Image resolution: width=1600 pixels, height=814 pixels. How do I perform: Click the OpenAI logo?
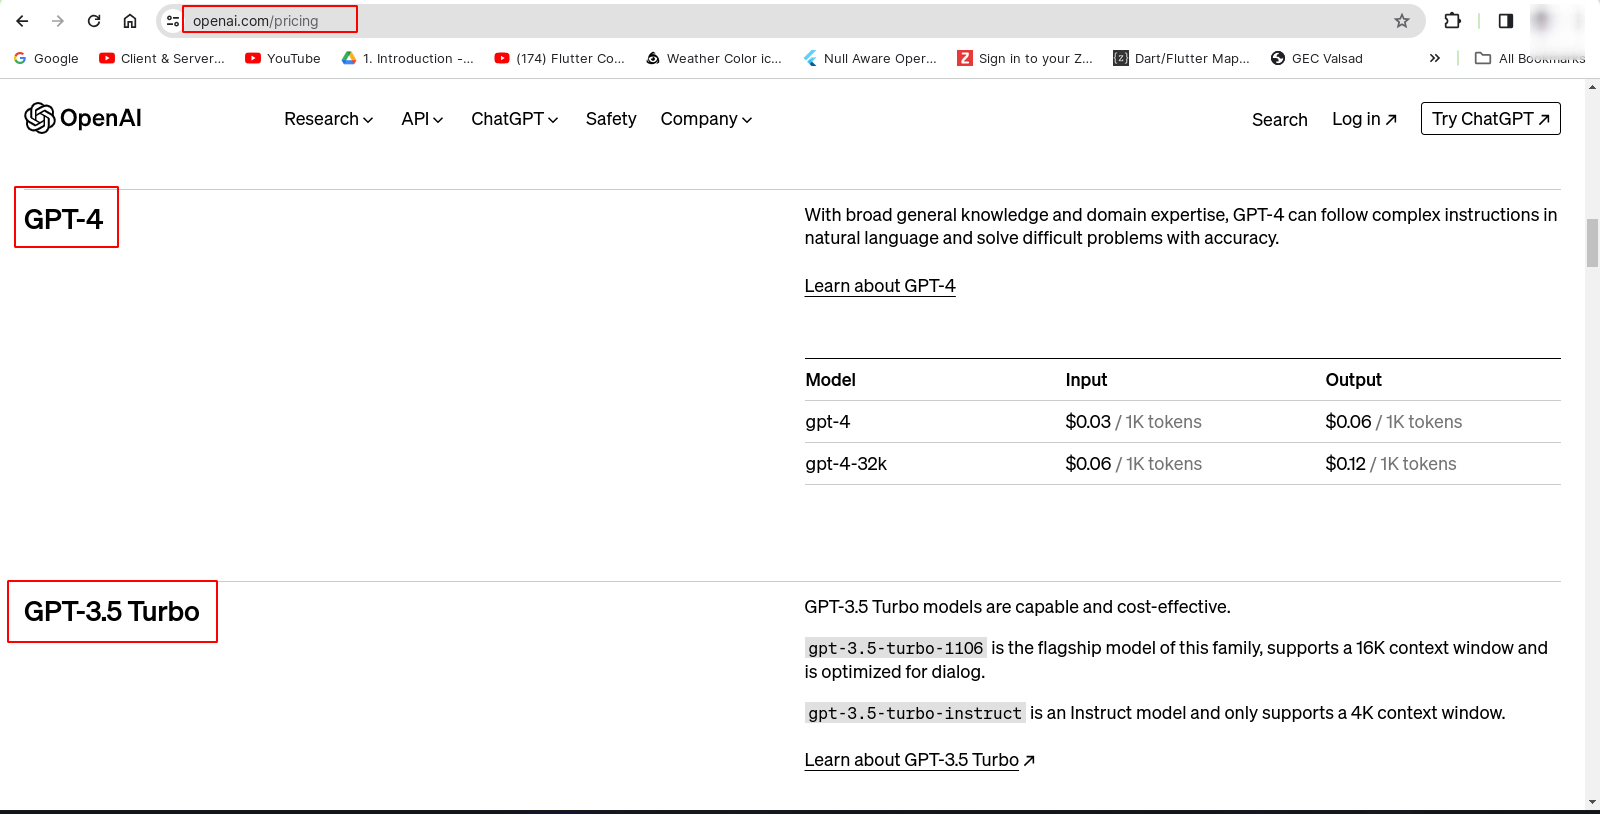coord(83,118)
